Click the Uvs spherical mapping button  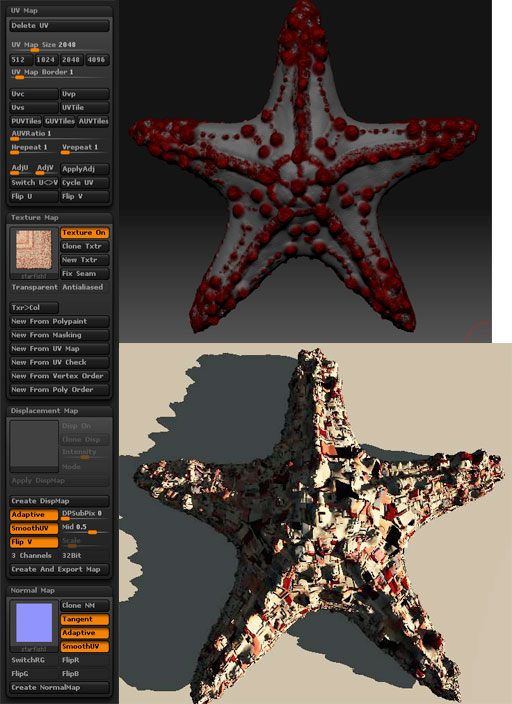[x=34, y=108]
